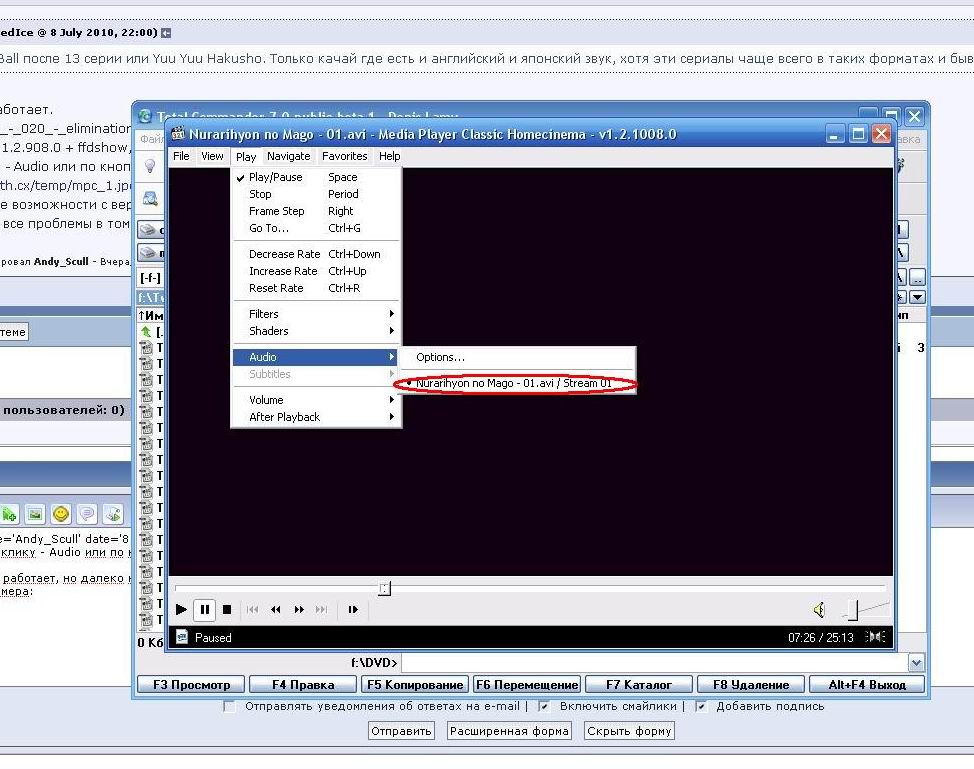
Task: Click the Total Commander title bar icon
Action: pos(145,116)
